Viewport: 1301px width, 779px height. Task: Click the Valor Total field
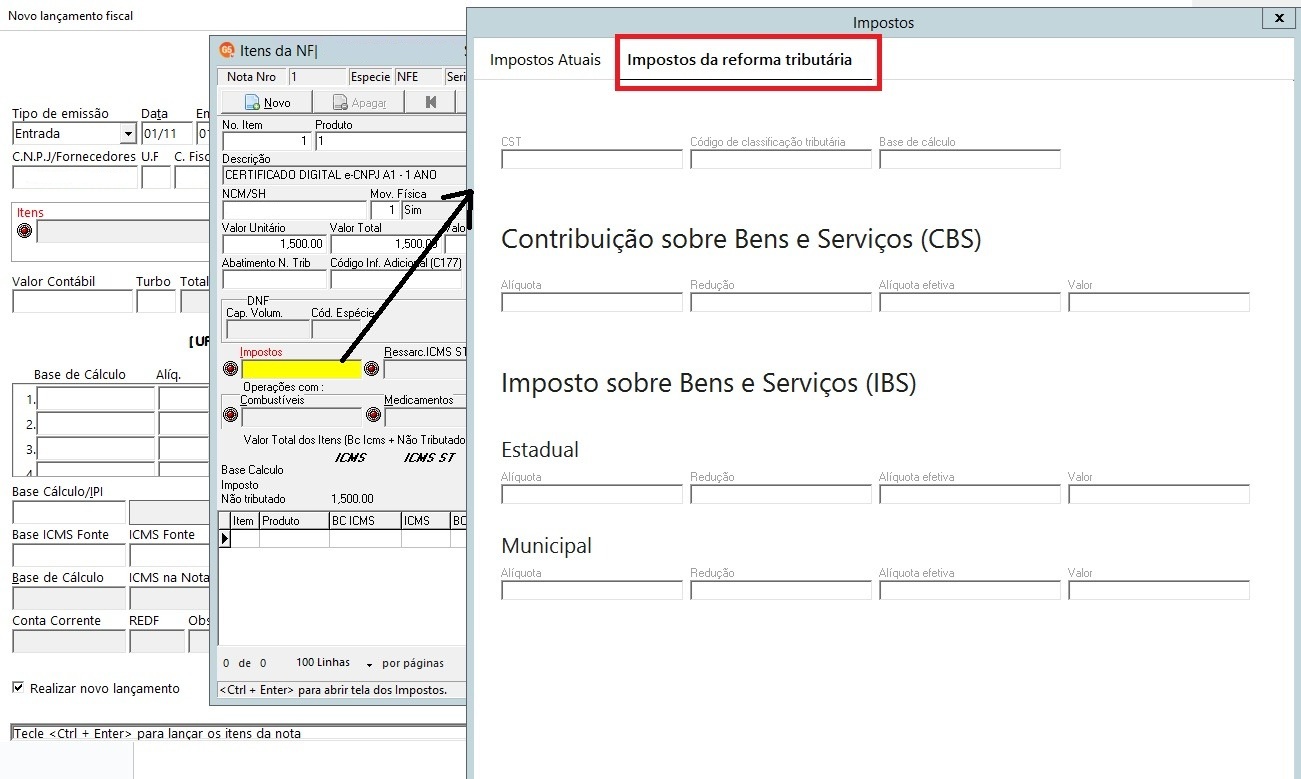pyautogui.click(x=386, y=244)
